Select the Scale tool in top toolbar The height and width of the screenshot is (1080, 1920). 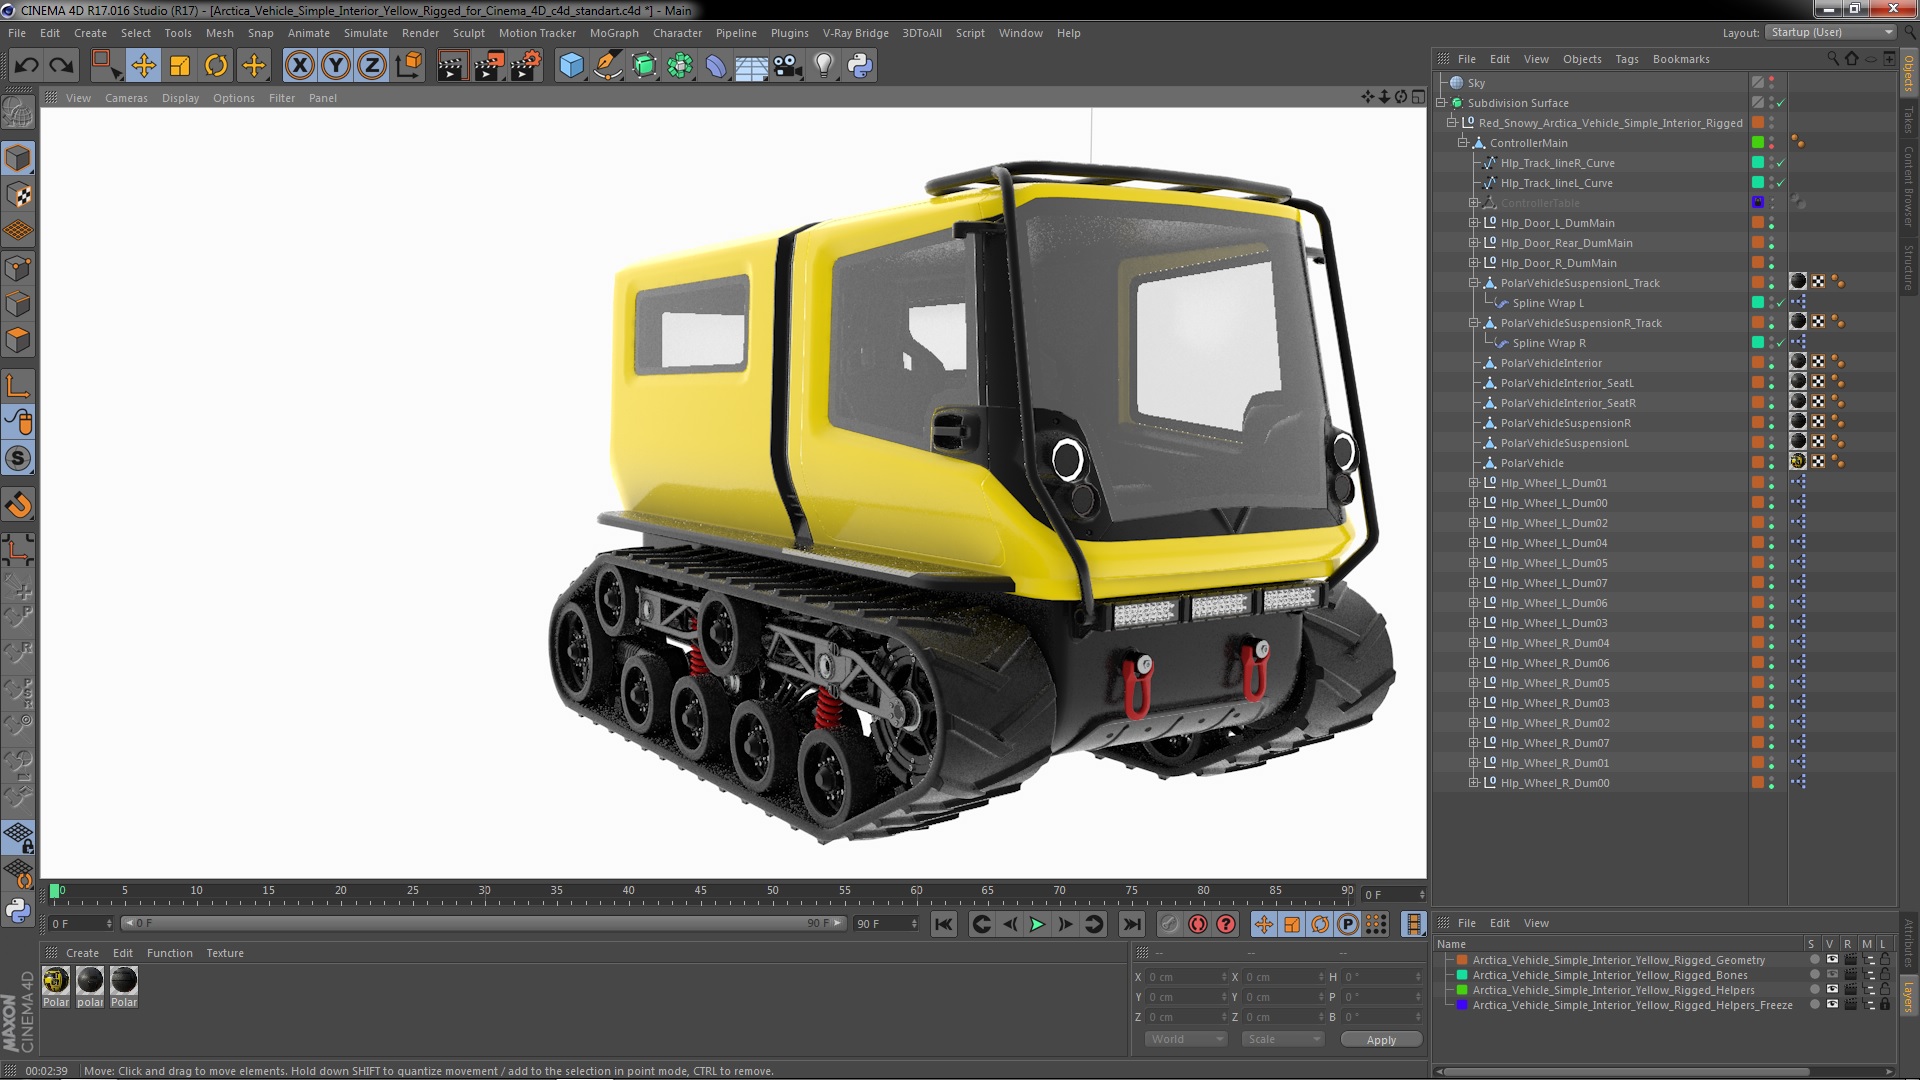180,66
